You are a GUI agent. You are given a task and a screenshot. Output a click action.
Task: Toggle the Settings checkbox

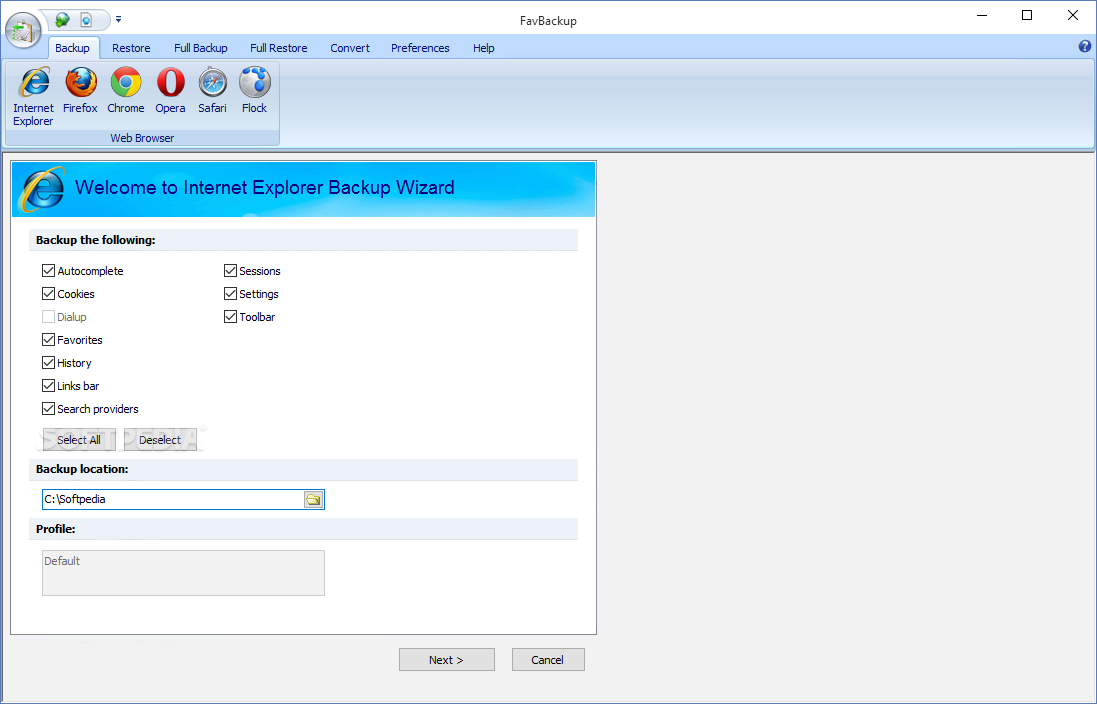(x=230, y=294)
